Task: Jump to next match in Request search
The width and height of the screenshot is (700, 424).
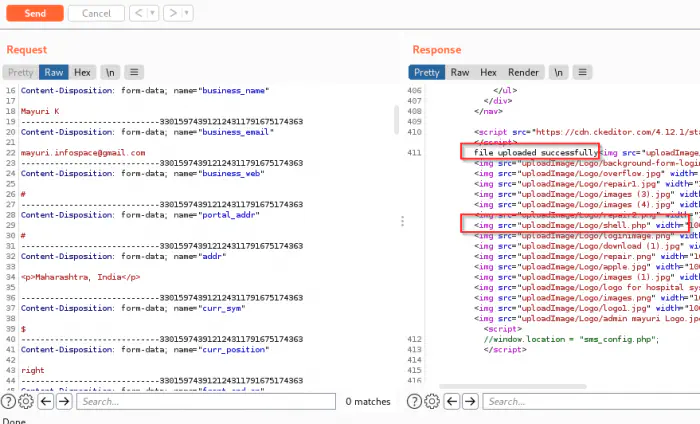Action: tap(63, 401)
